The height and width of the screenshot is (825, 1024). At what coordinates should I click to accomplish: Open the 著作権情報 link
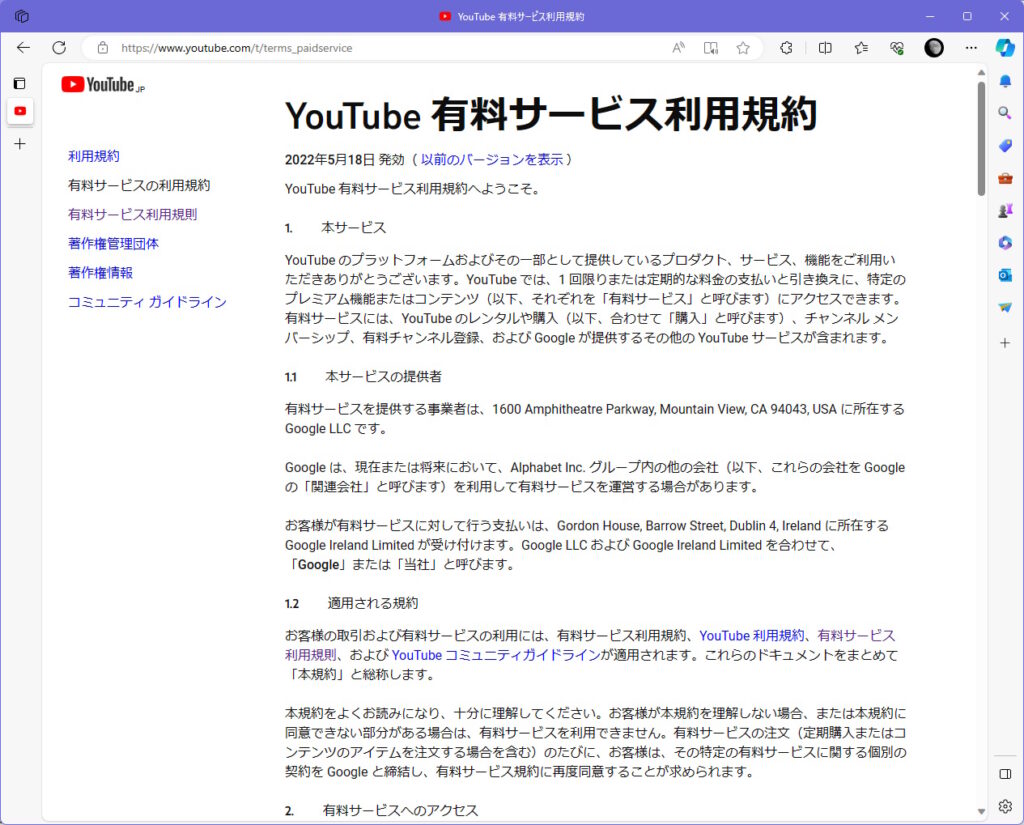tap(101, 272)
